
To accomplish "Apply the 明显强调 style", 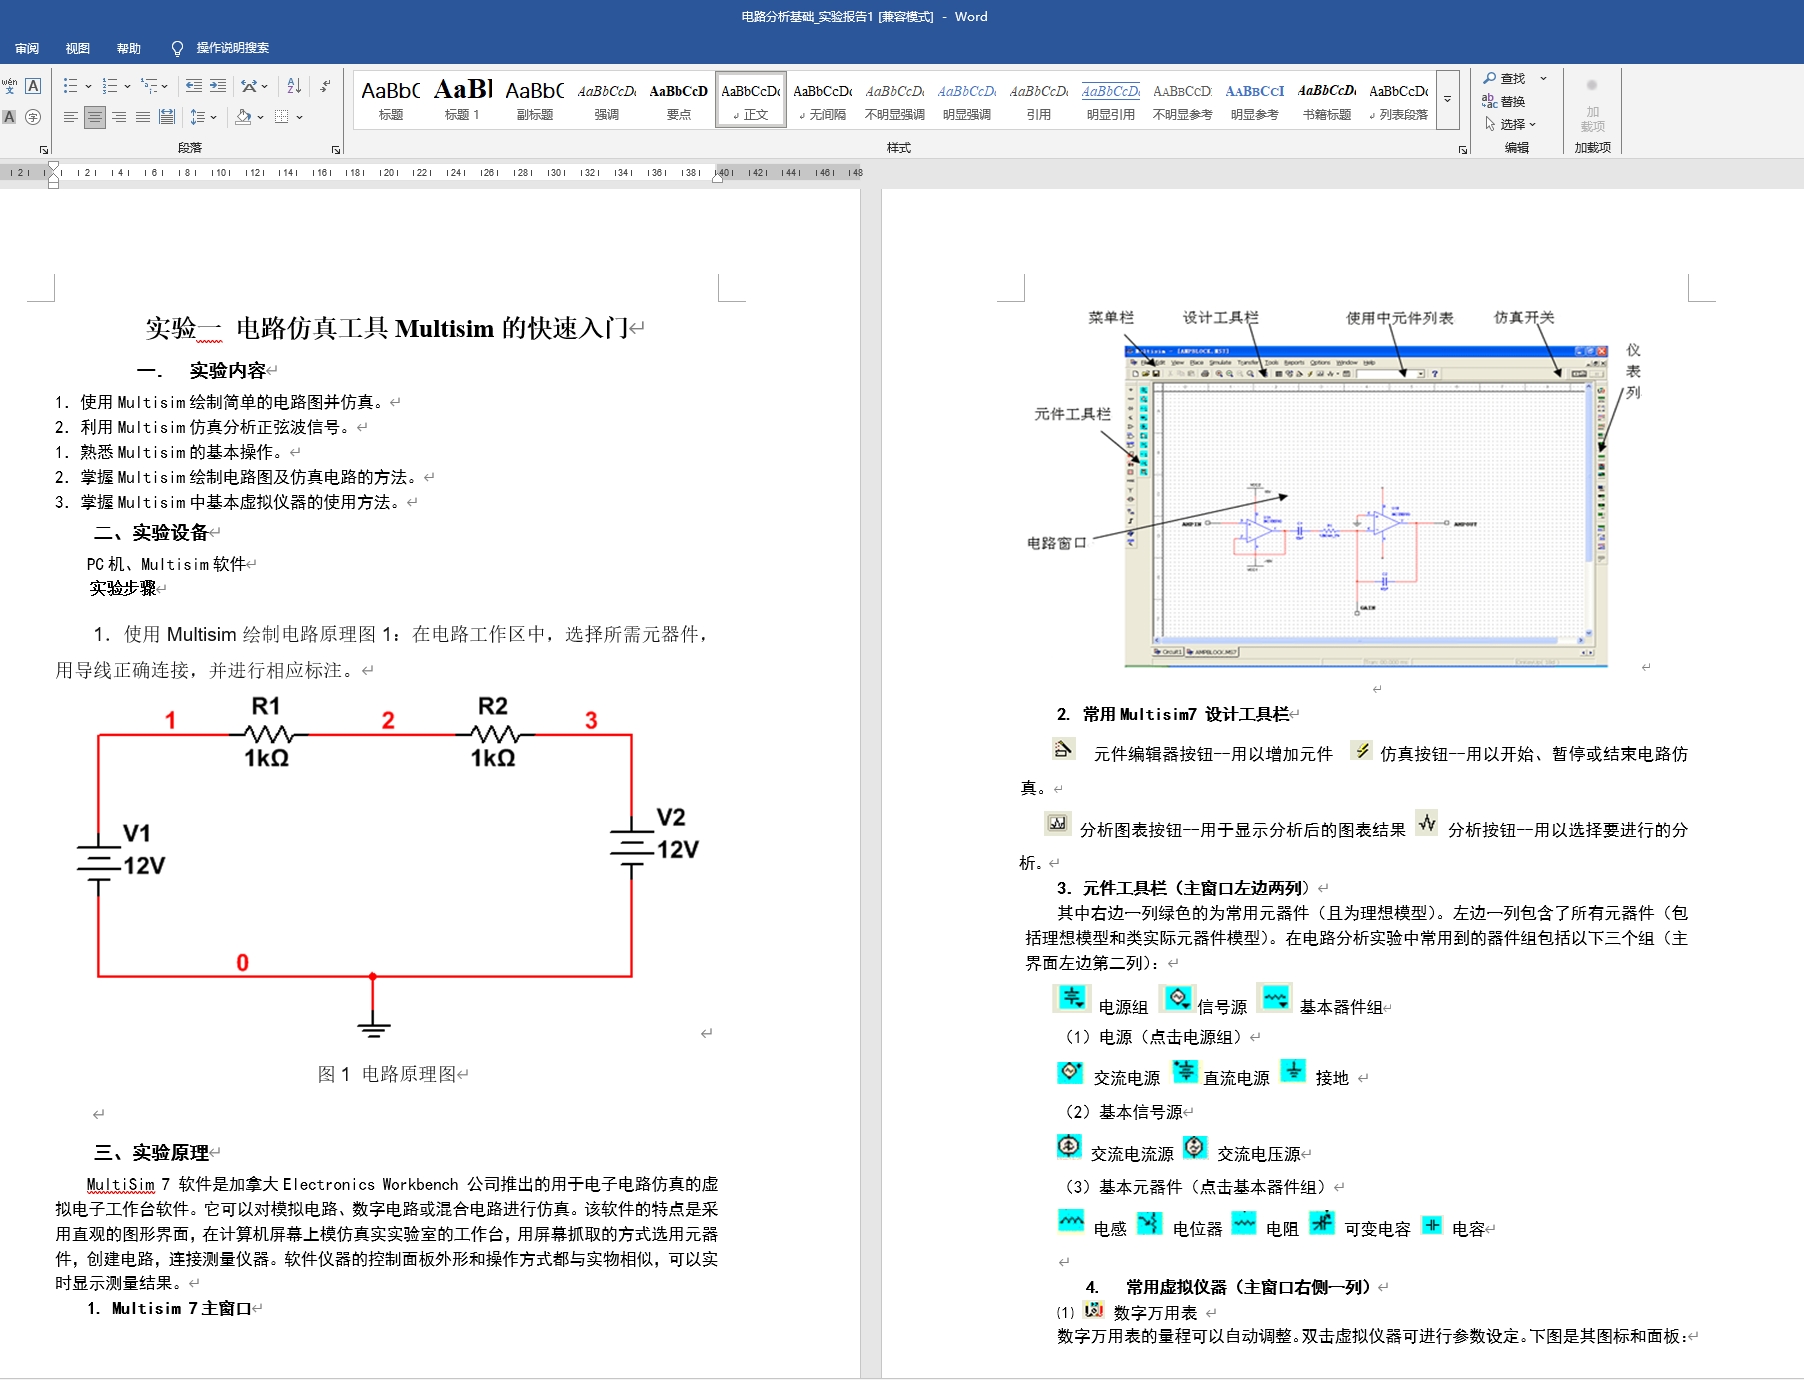I will pos(967,100).
